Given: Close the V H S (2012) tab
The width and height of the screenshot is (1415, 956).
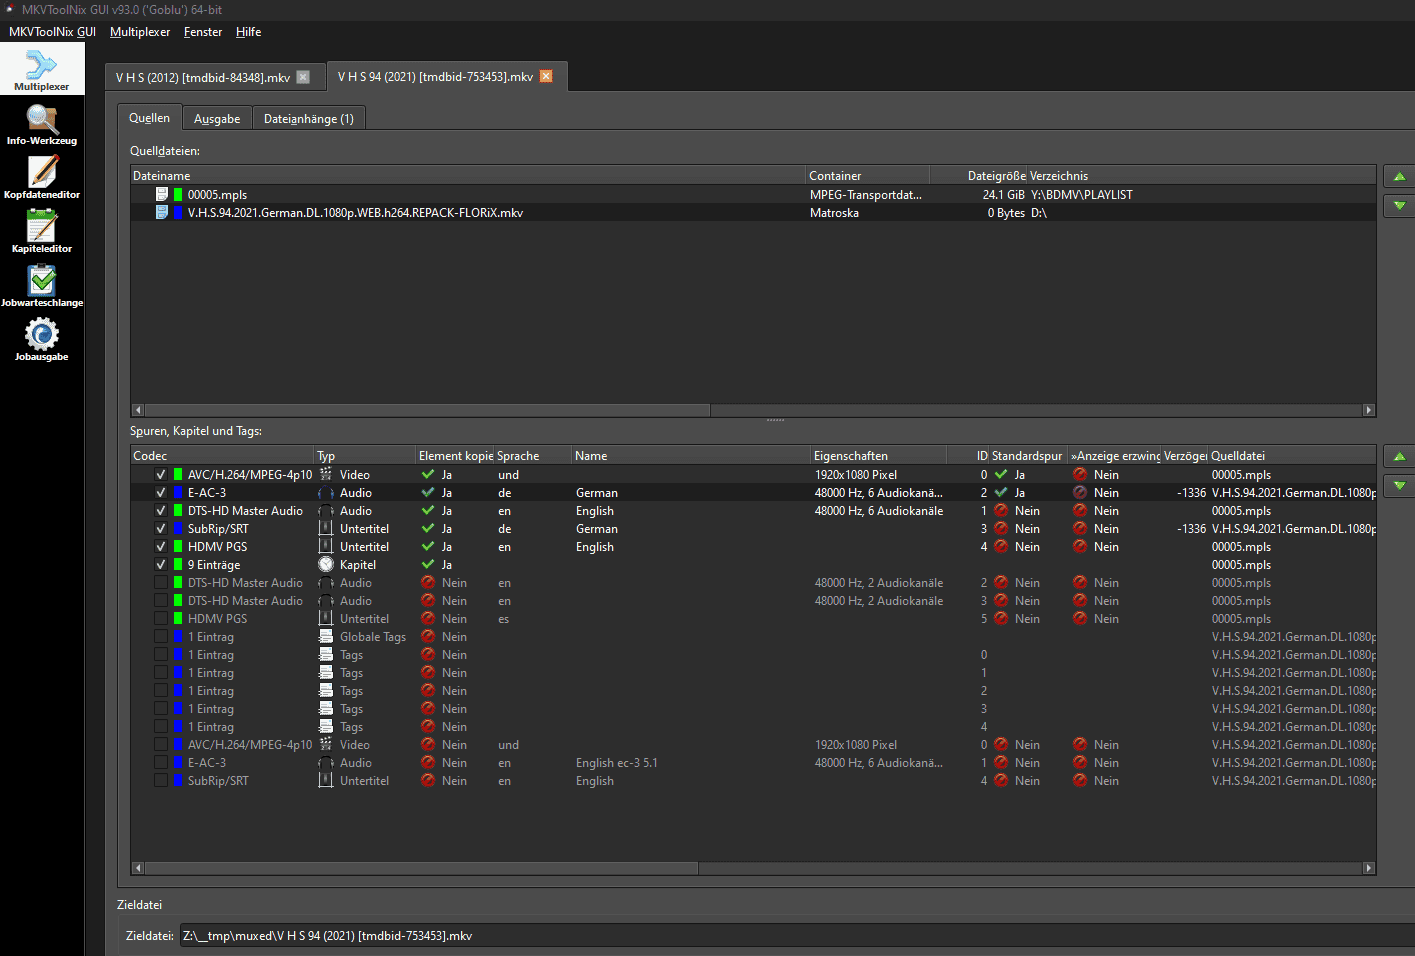Looking at the screenshot, I should point(303,77).
